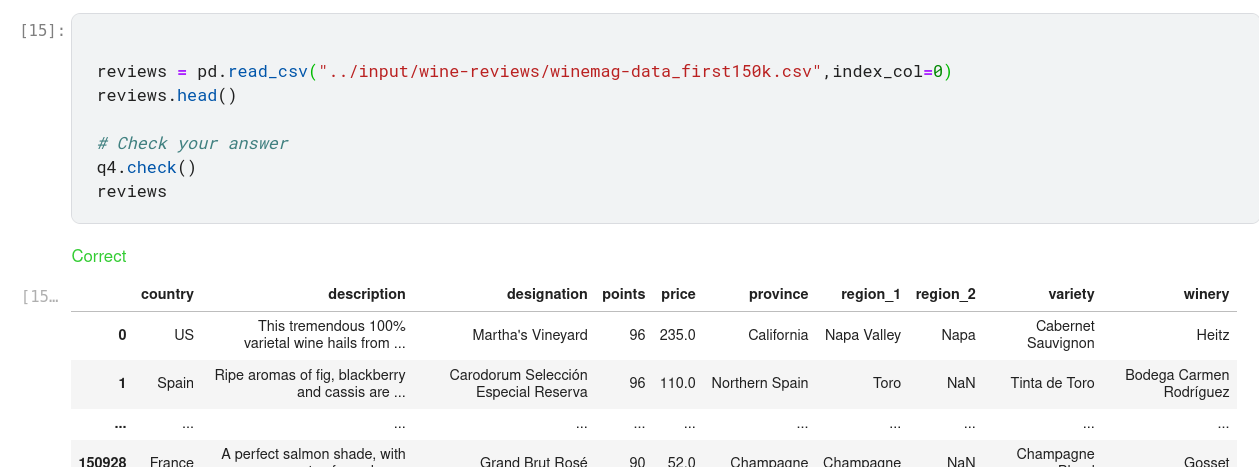
Task: Click the 'designation' column header
Action: pyautogui.click(x=547, y=294)
